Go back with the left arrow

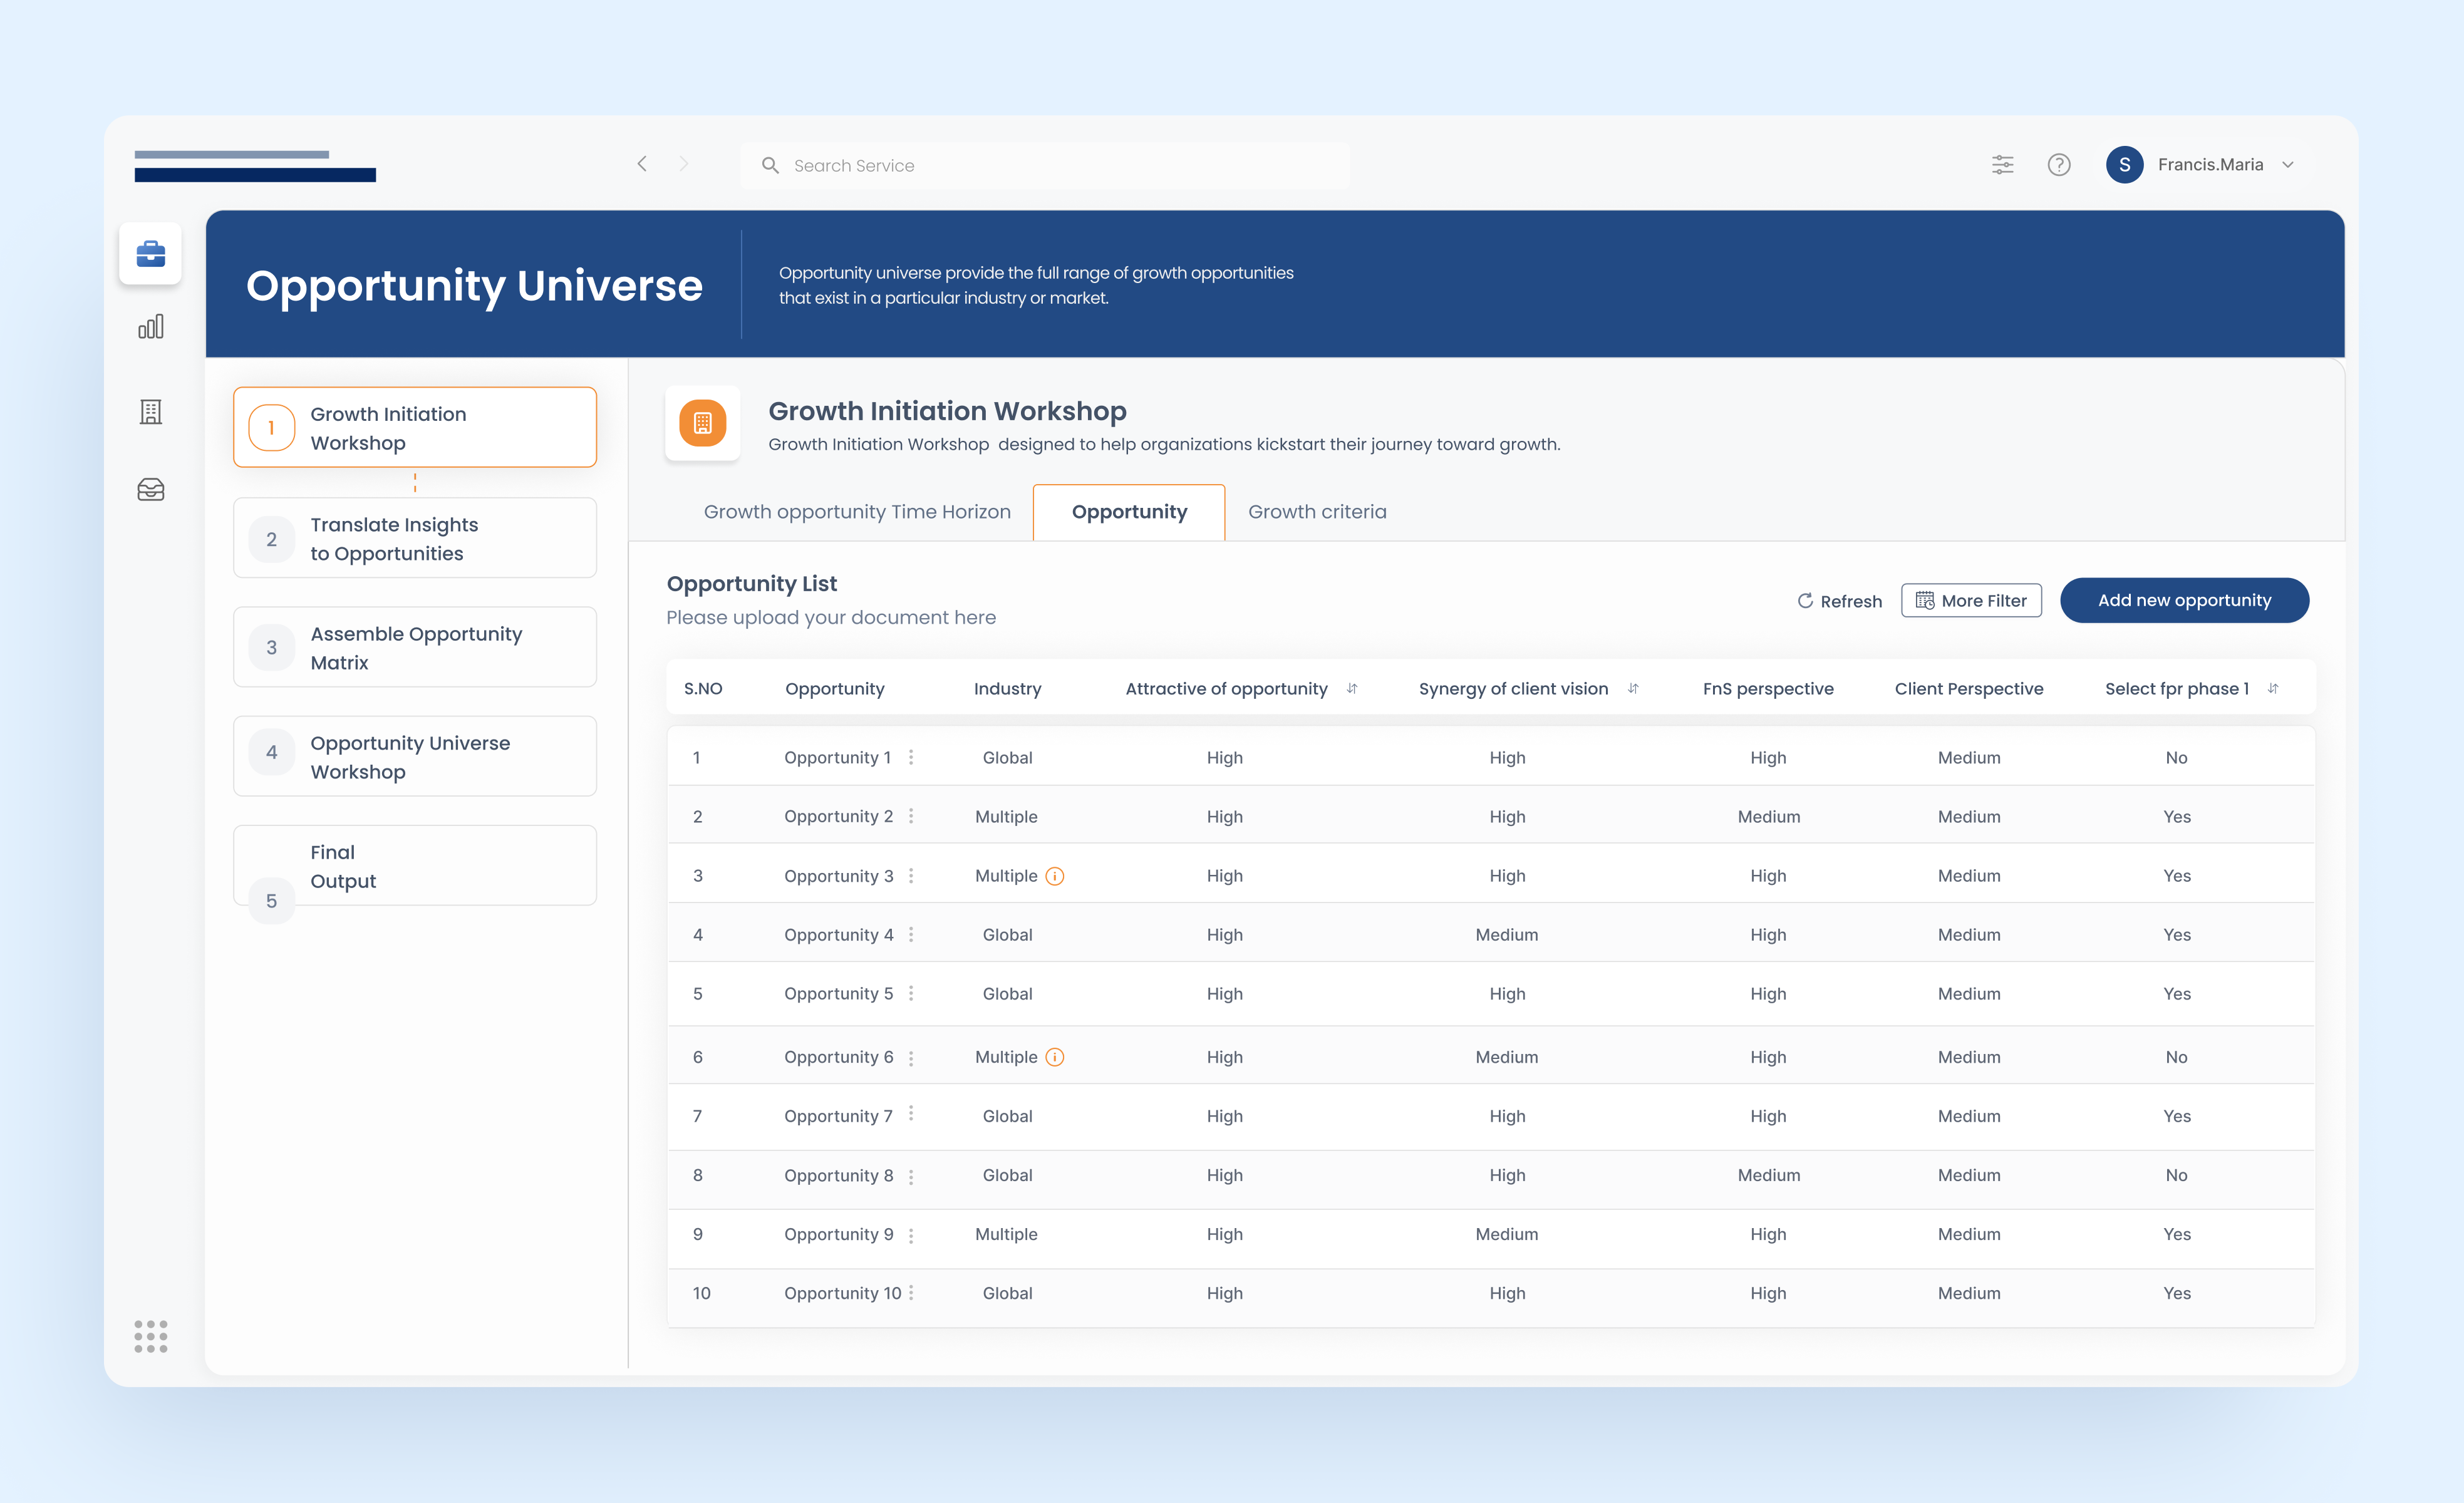[642, 164]
